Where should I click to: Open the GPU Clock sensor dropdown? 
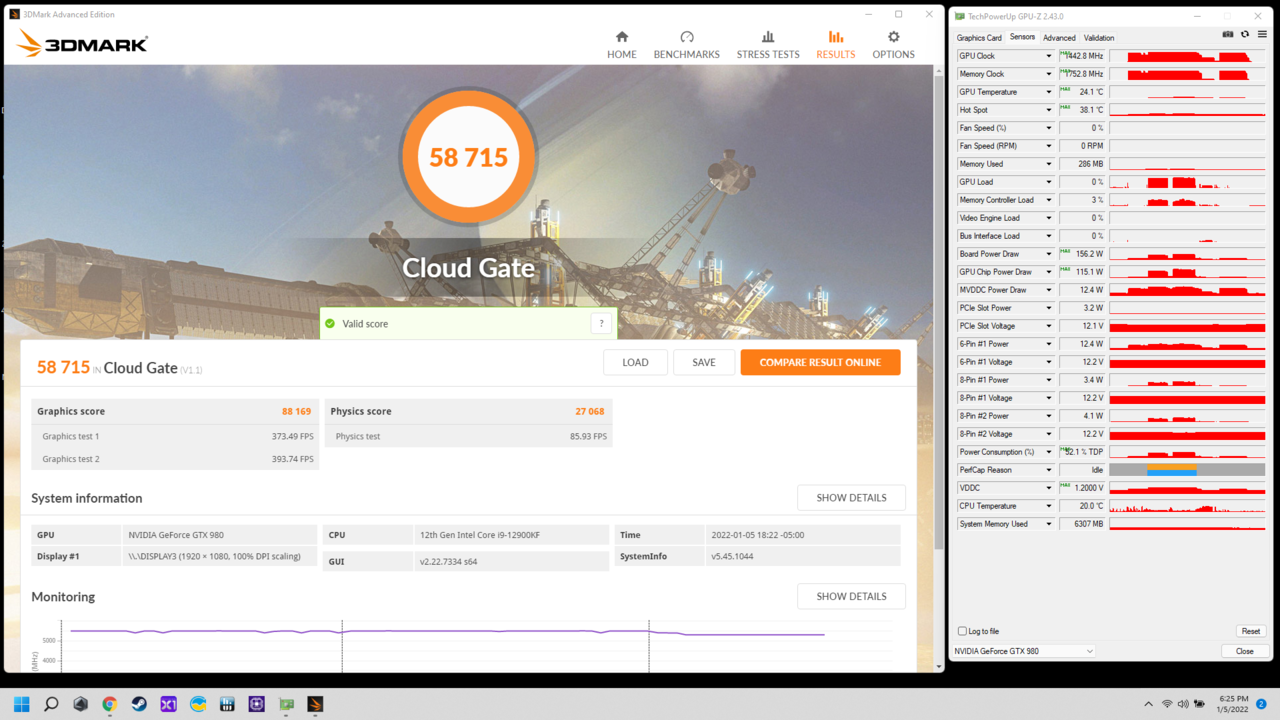(x=1048, y=56)
